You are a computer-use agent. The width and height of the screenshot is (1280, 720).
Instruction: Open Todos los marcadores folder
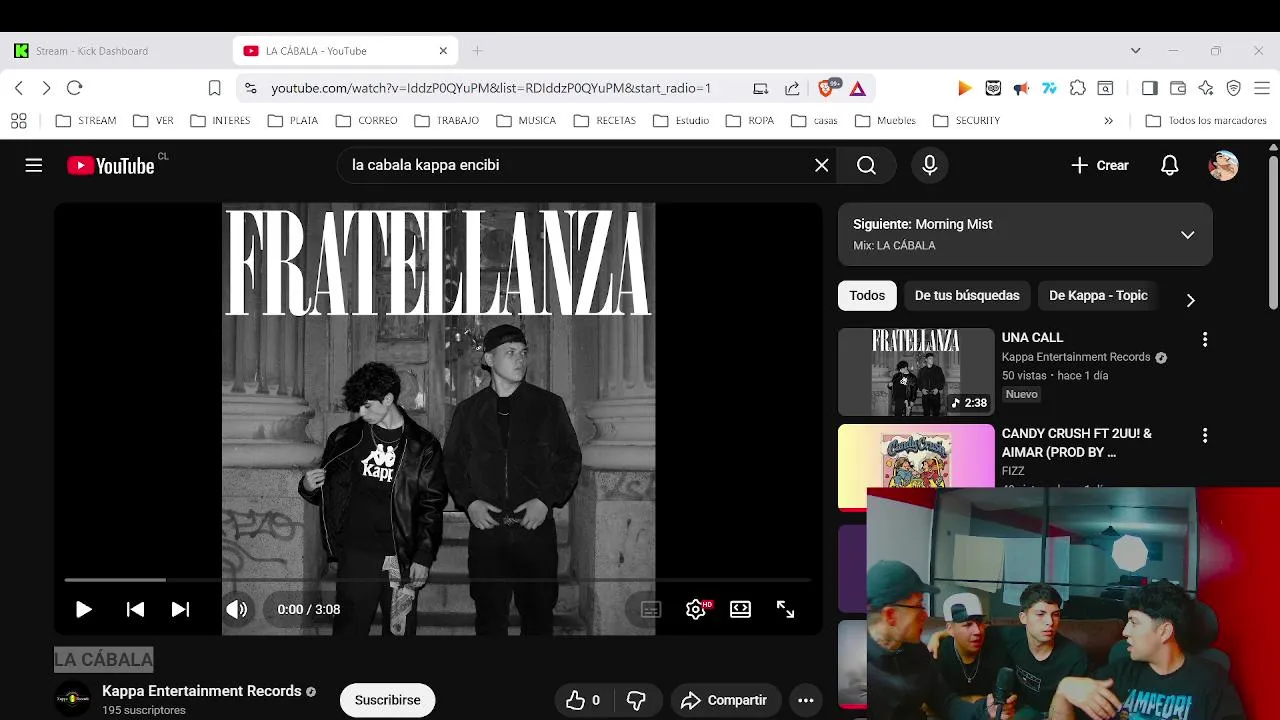1206,120
